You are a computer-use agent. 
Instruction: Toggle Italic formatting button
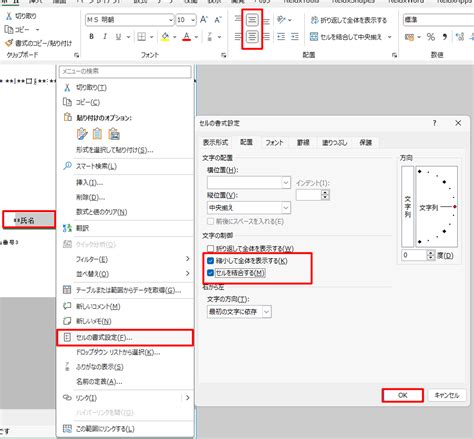click(x=105, y=37)
